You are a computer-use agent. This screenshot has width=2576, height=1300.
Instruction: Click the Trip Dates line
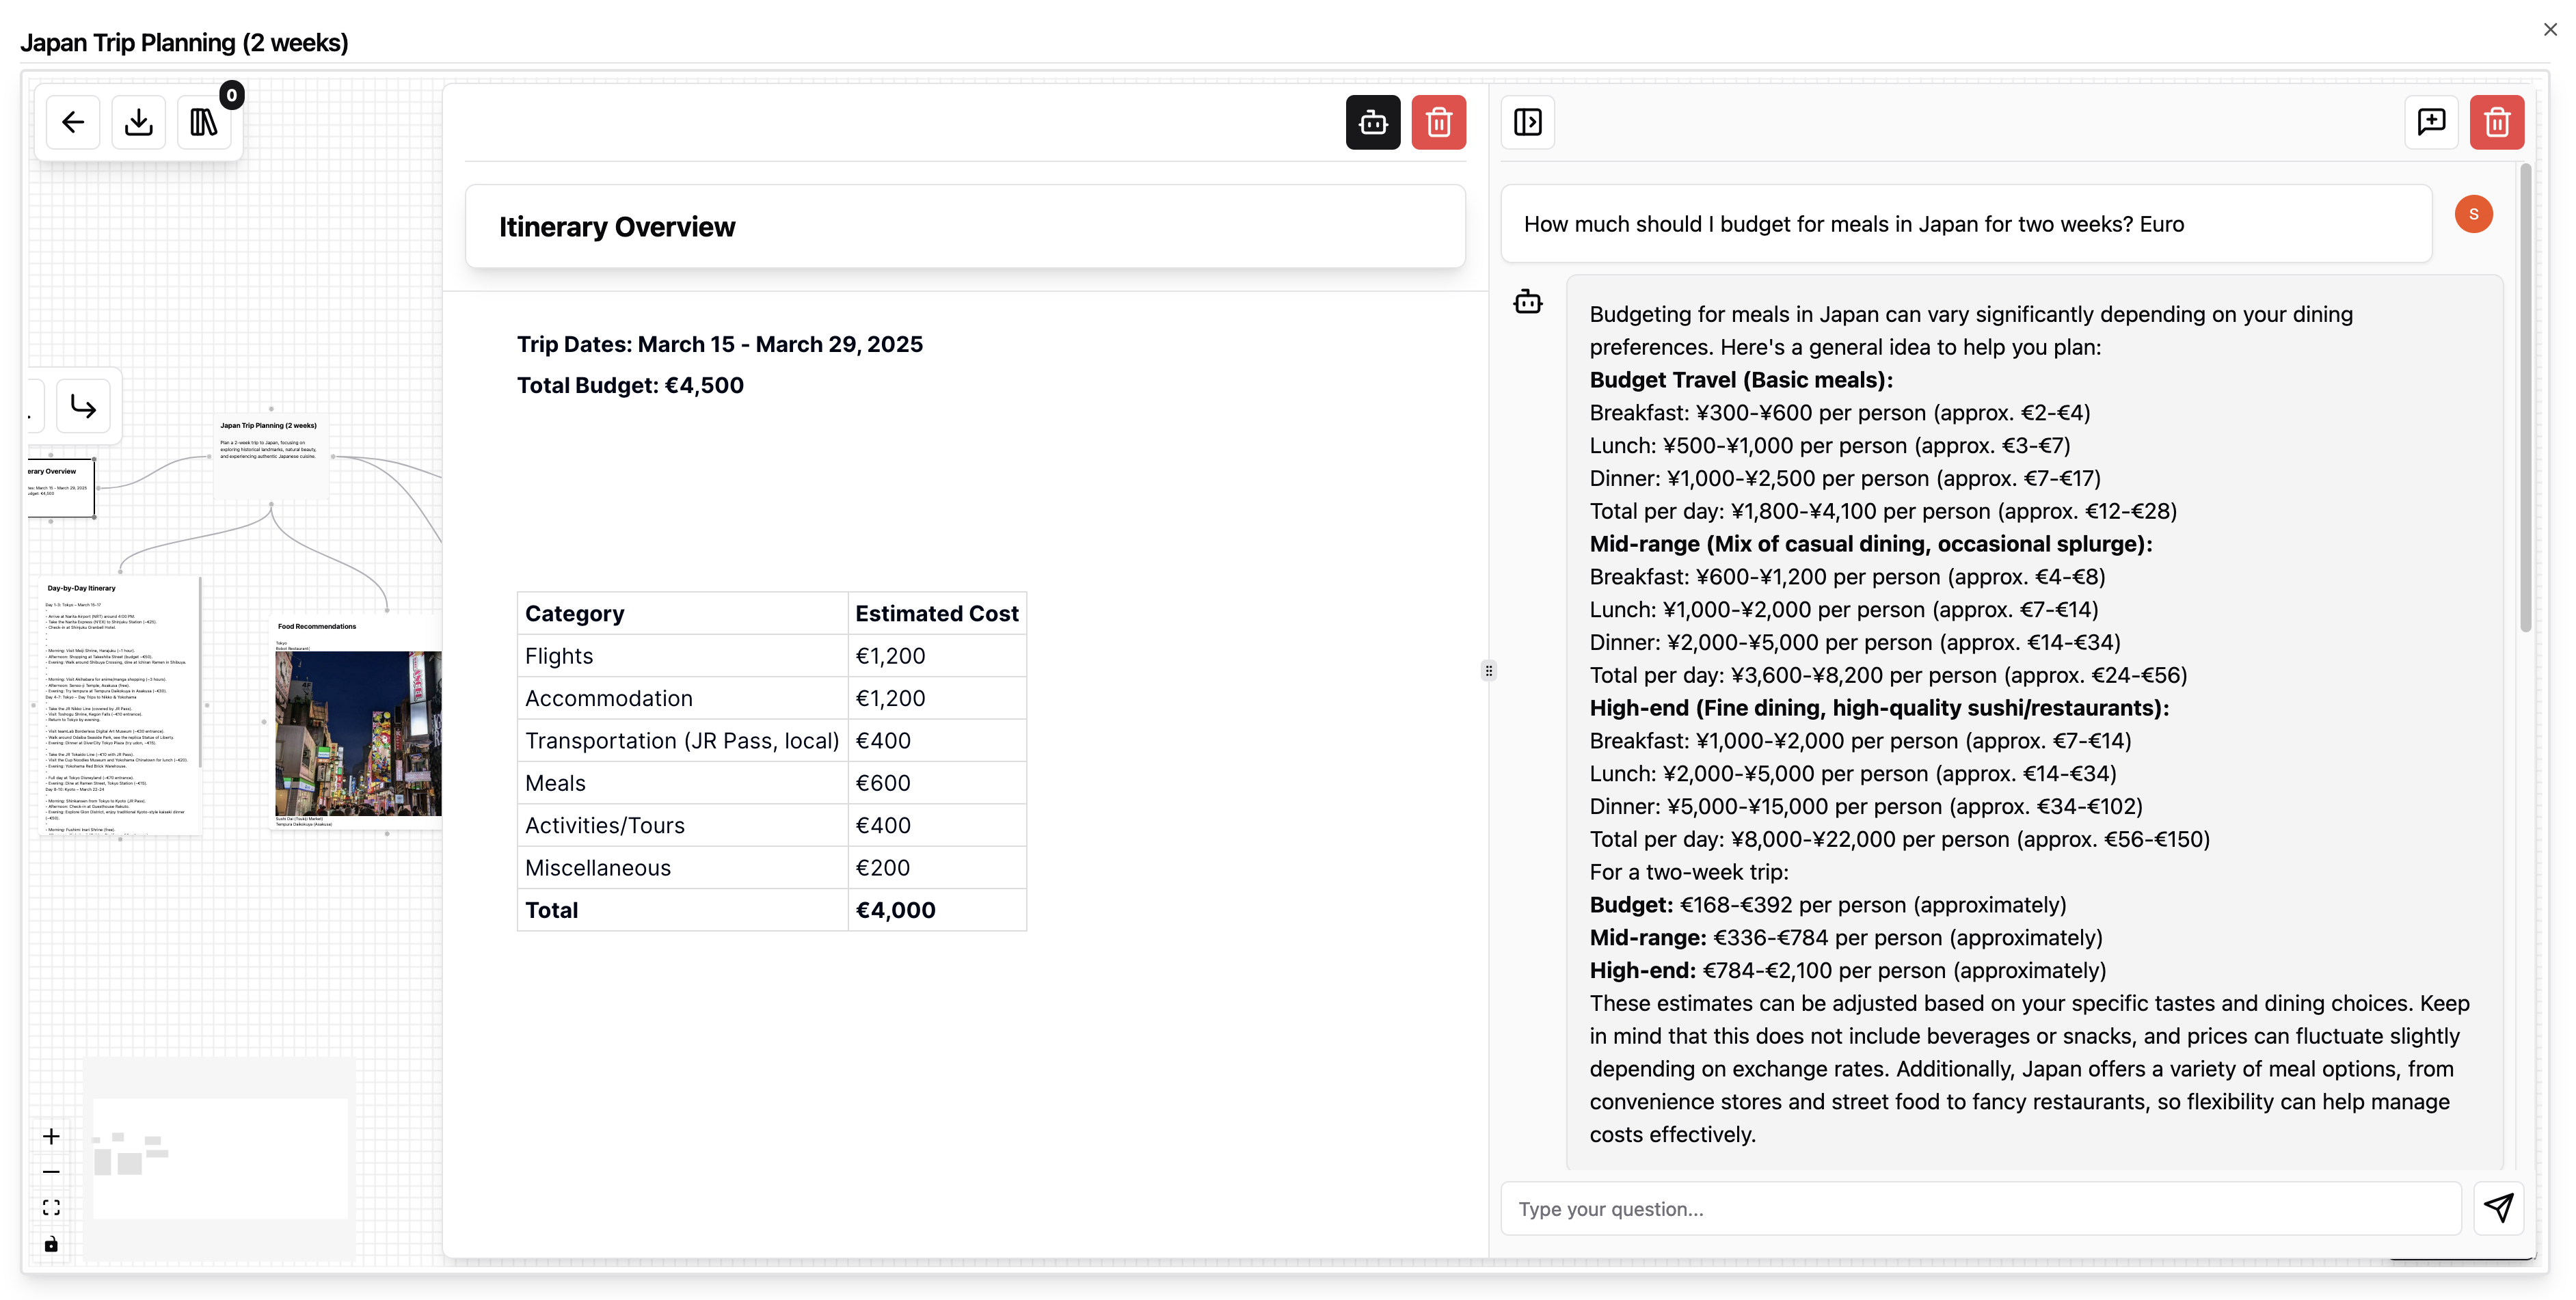(720, 344)
